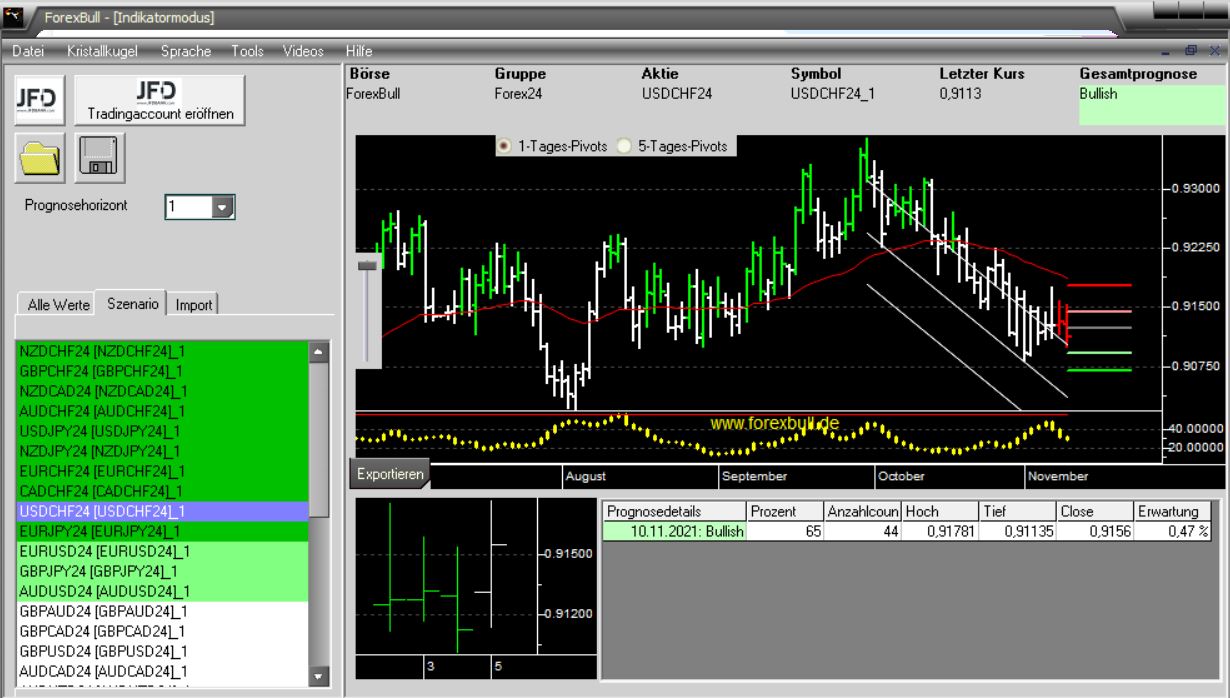Viewport: 1230px width, 698px height.
Task: Select AUDUSD24 [AUDUSD24]_1 in list
Action: point(163,591)
